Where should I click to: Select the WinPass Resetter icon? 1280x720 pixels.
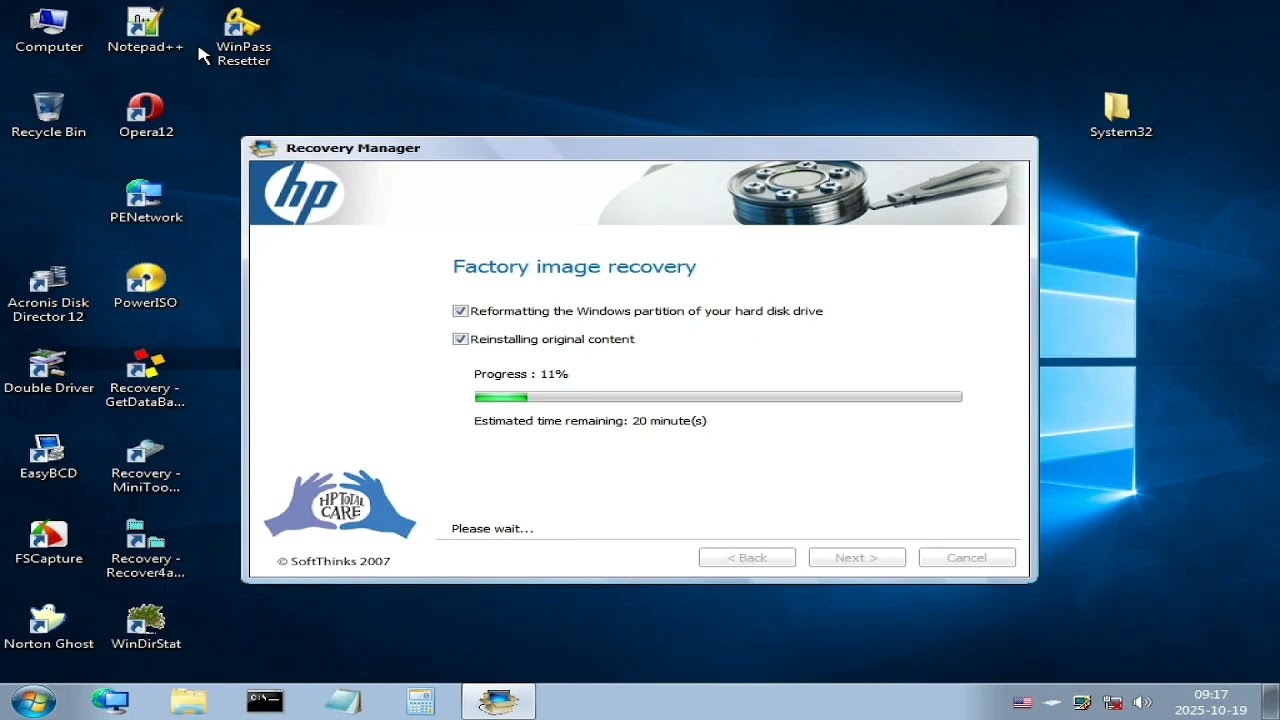pyautogui.click(x=243, y=37)
